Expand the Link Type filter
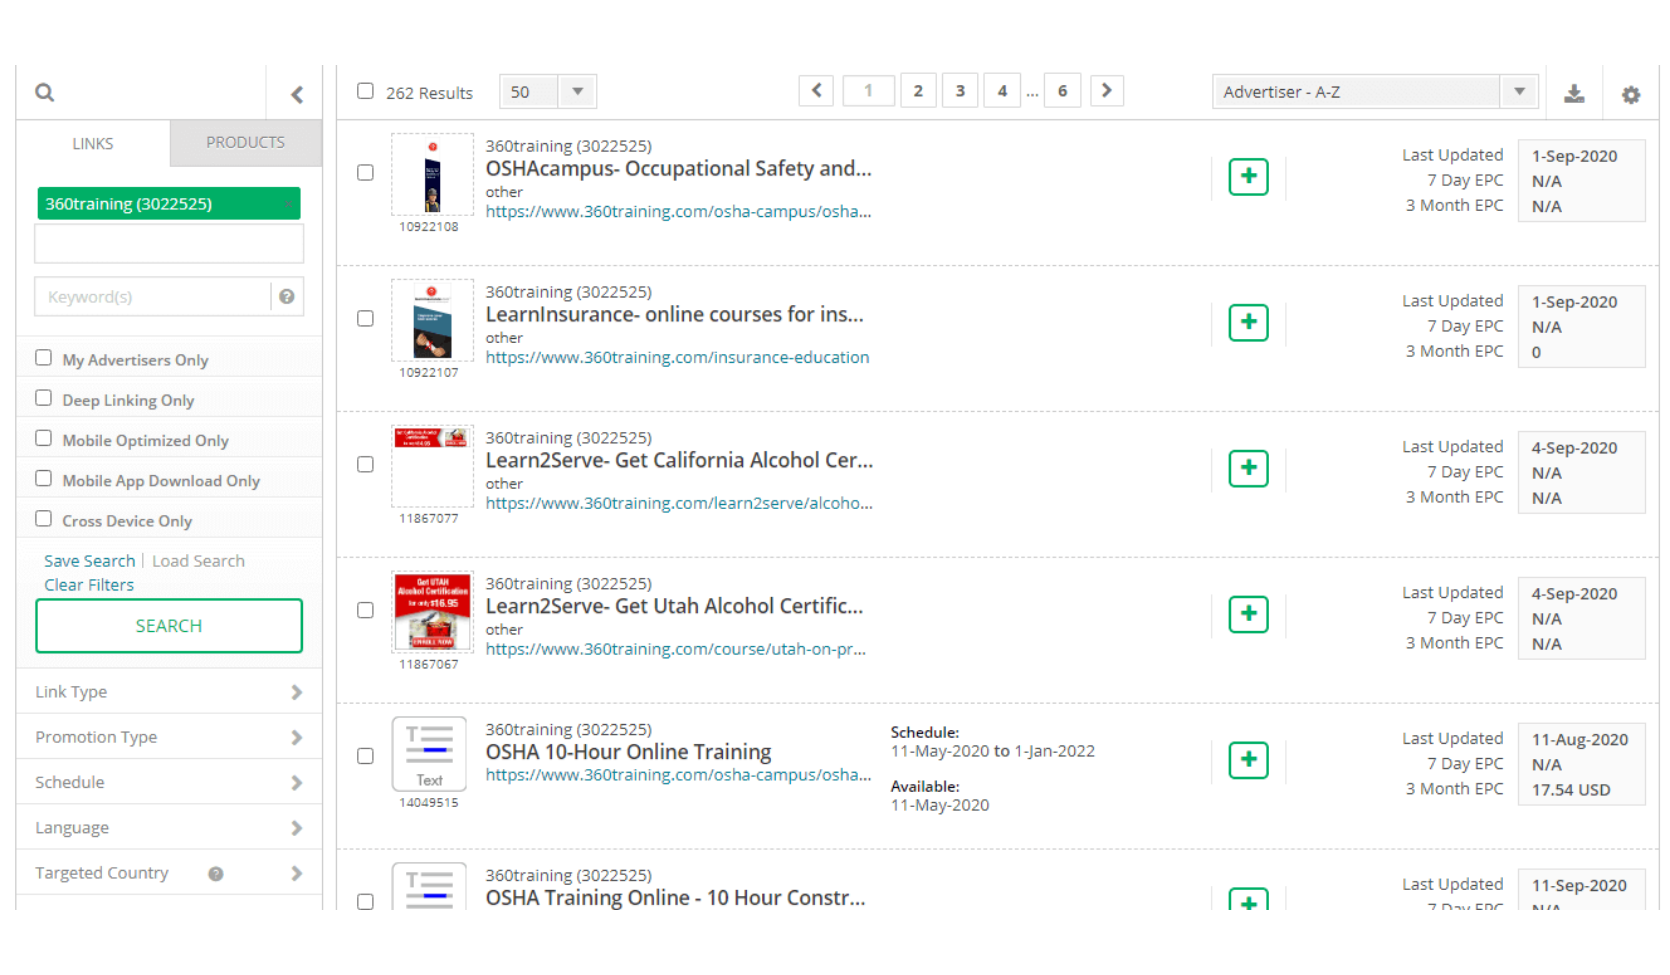This screenshot has width=1670, height=975. (x=168, y=692)
